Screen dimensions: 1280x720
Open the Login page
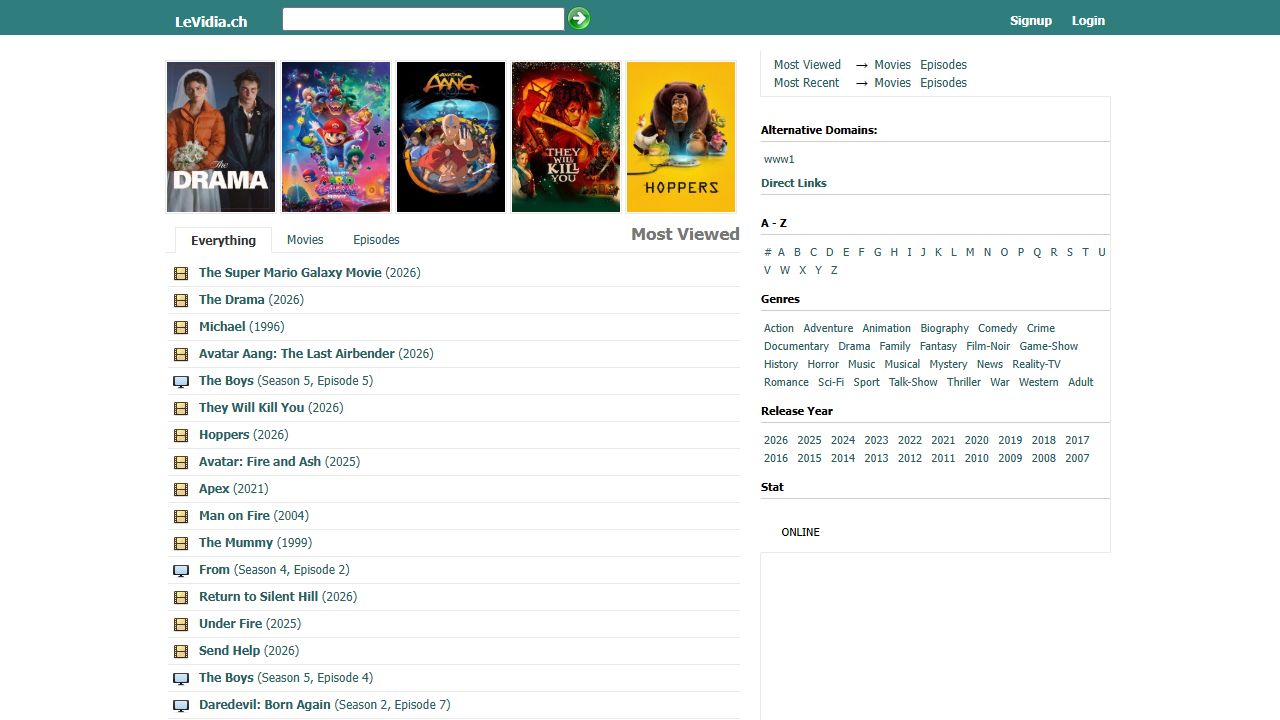pyautogui.click(x=1088, y=20)
